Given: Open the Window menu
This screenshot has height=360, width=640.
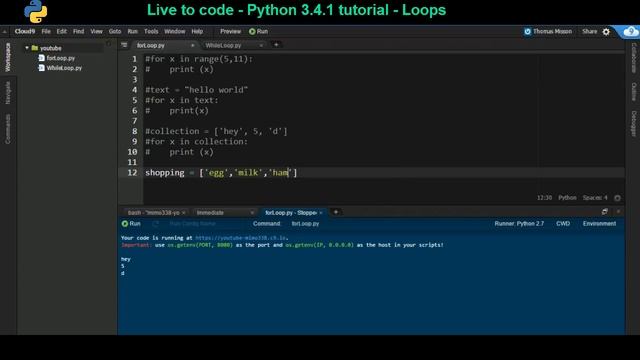Looking at the screenshot, I should (174, 31).
